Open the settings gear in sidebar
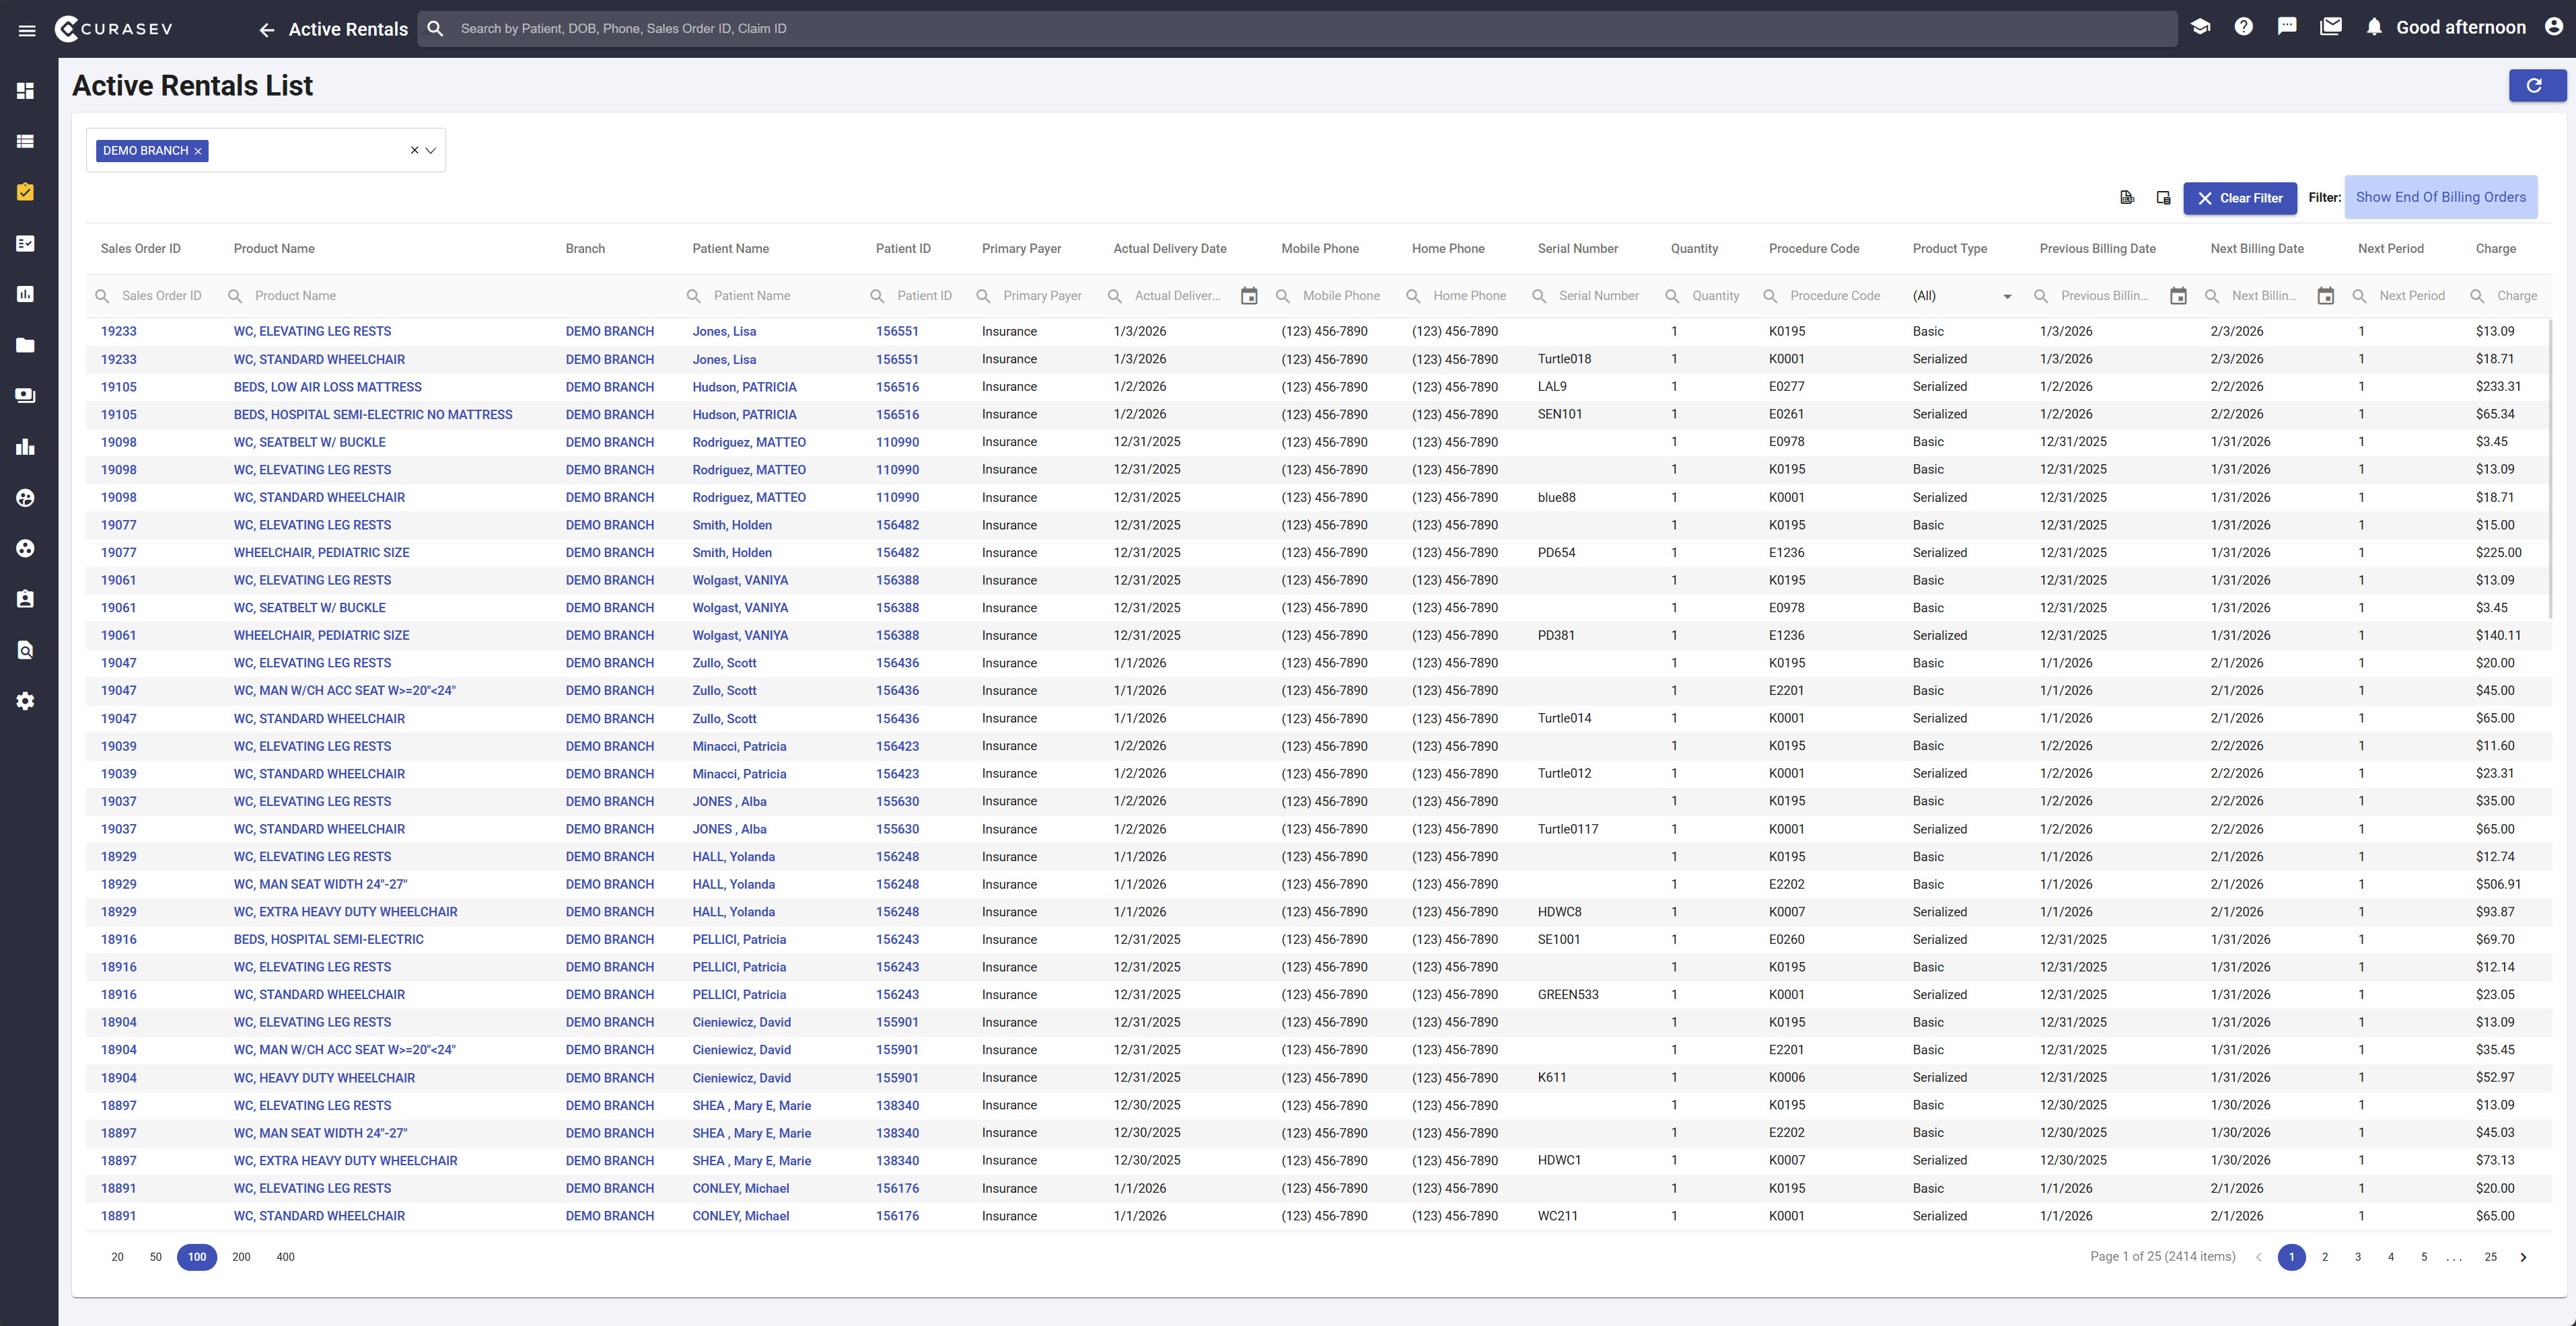The height and width of the screenshot is (1326, 2576). (26, 701)
